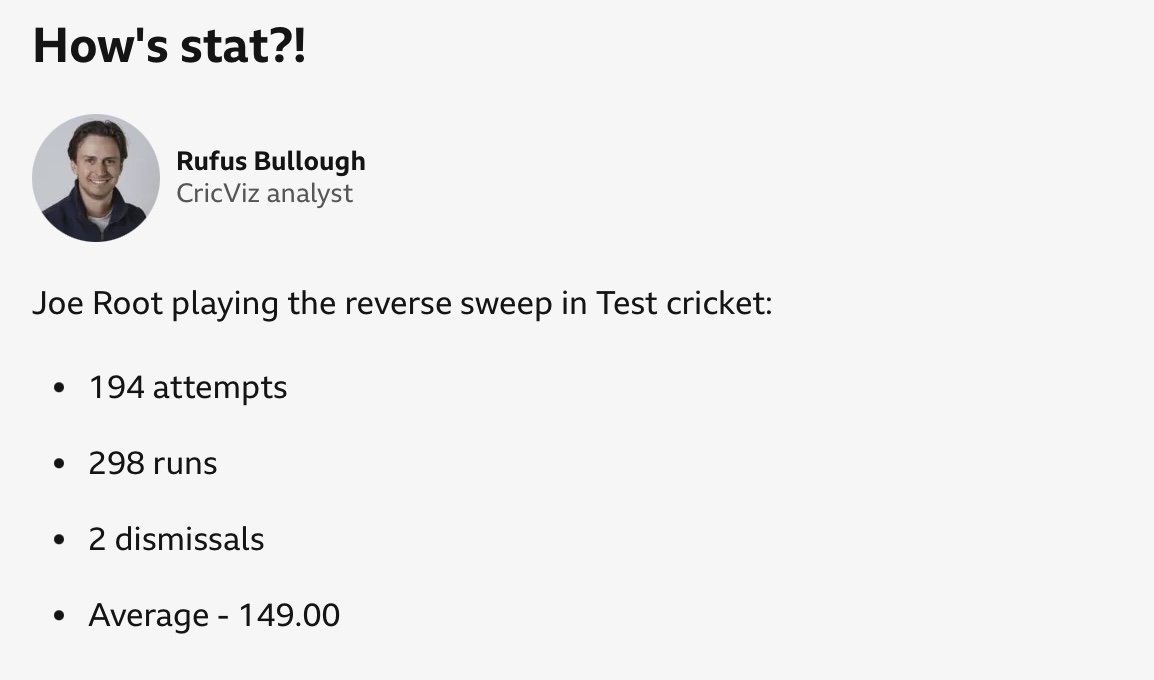Click the bullet point beside Average

(60, 615)
